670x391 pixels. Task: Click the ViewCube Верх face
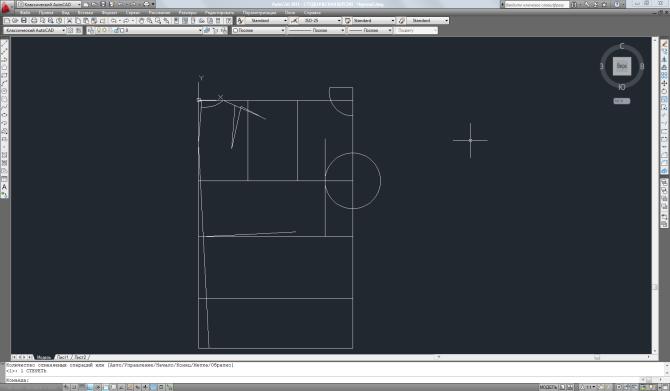(x=622, y=66)
